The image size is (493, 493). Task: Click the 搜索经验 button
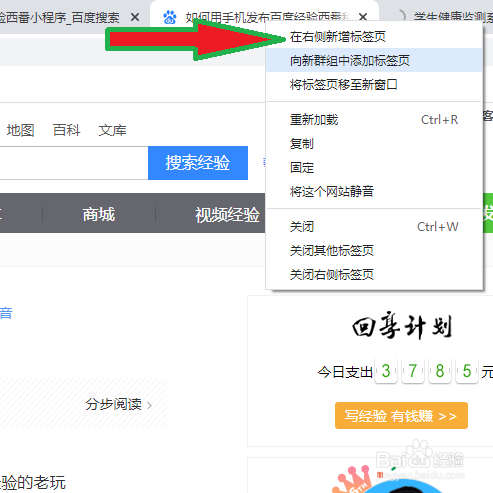click(x=198, y=163)
